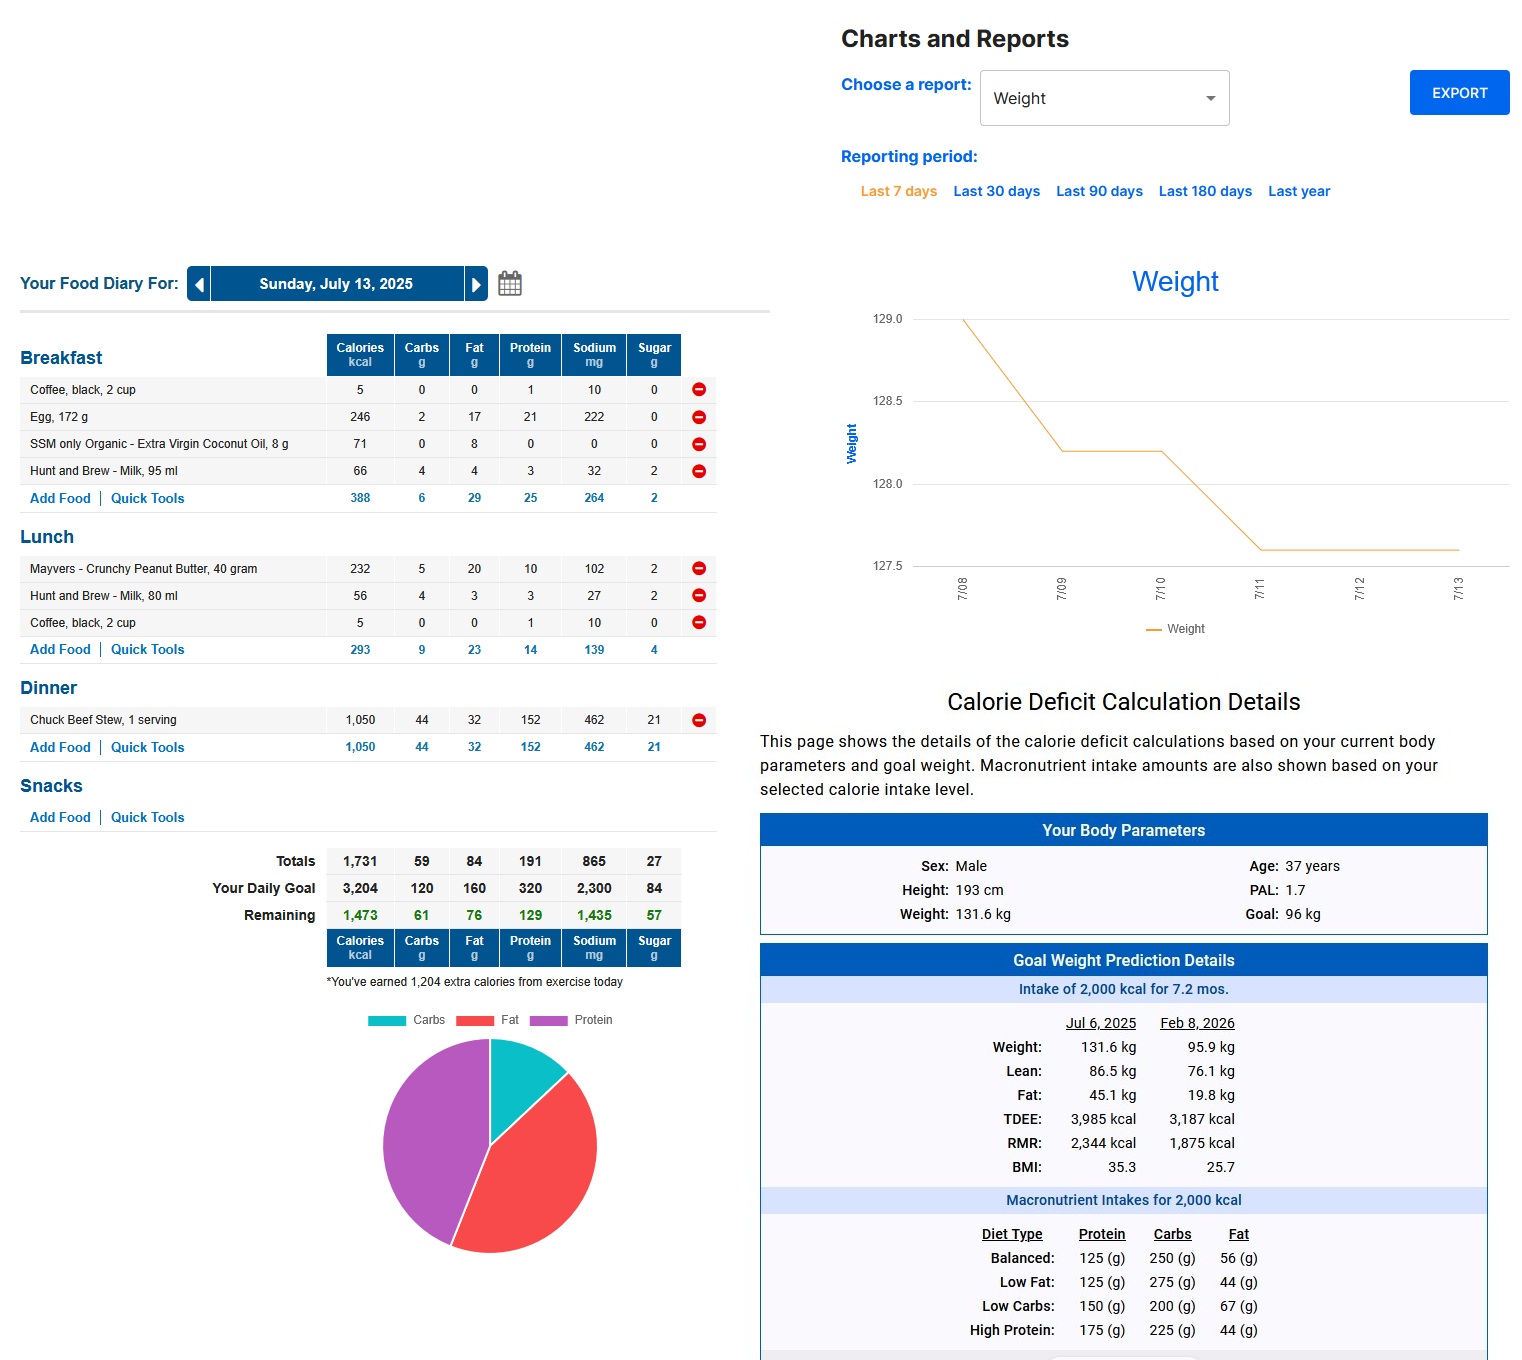Toggle Protein legend swatch in pie chart

coord(549,1020)
